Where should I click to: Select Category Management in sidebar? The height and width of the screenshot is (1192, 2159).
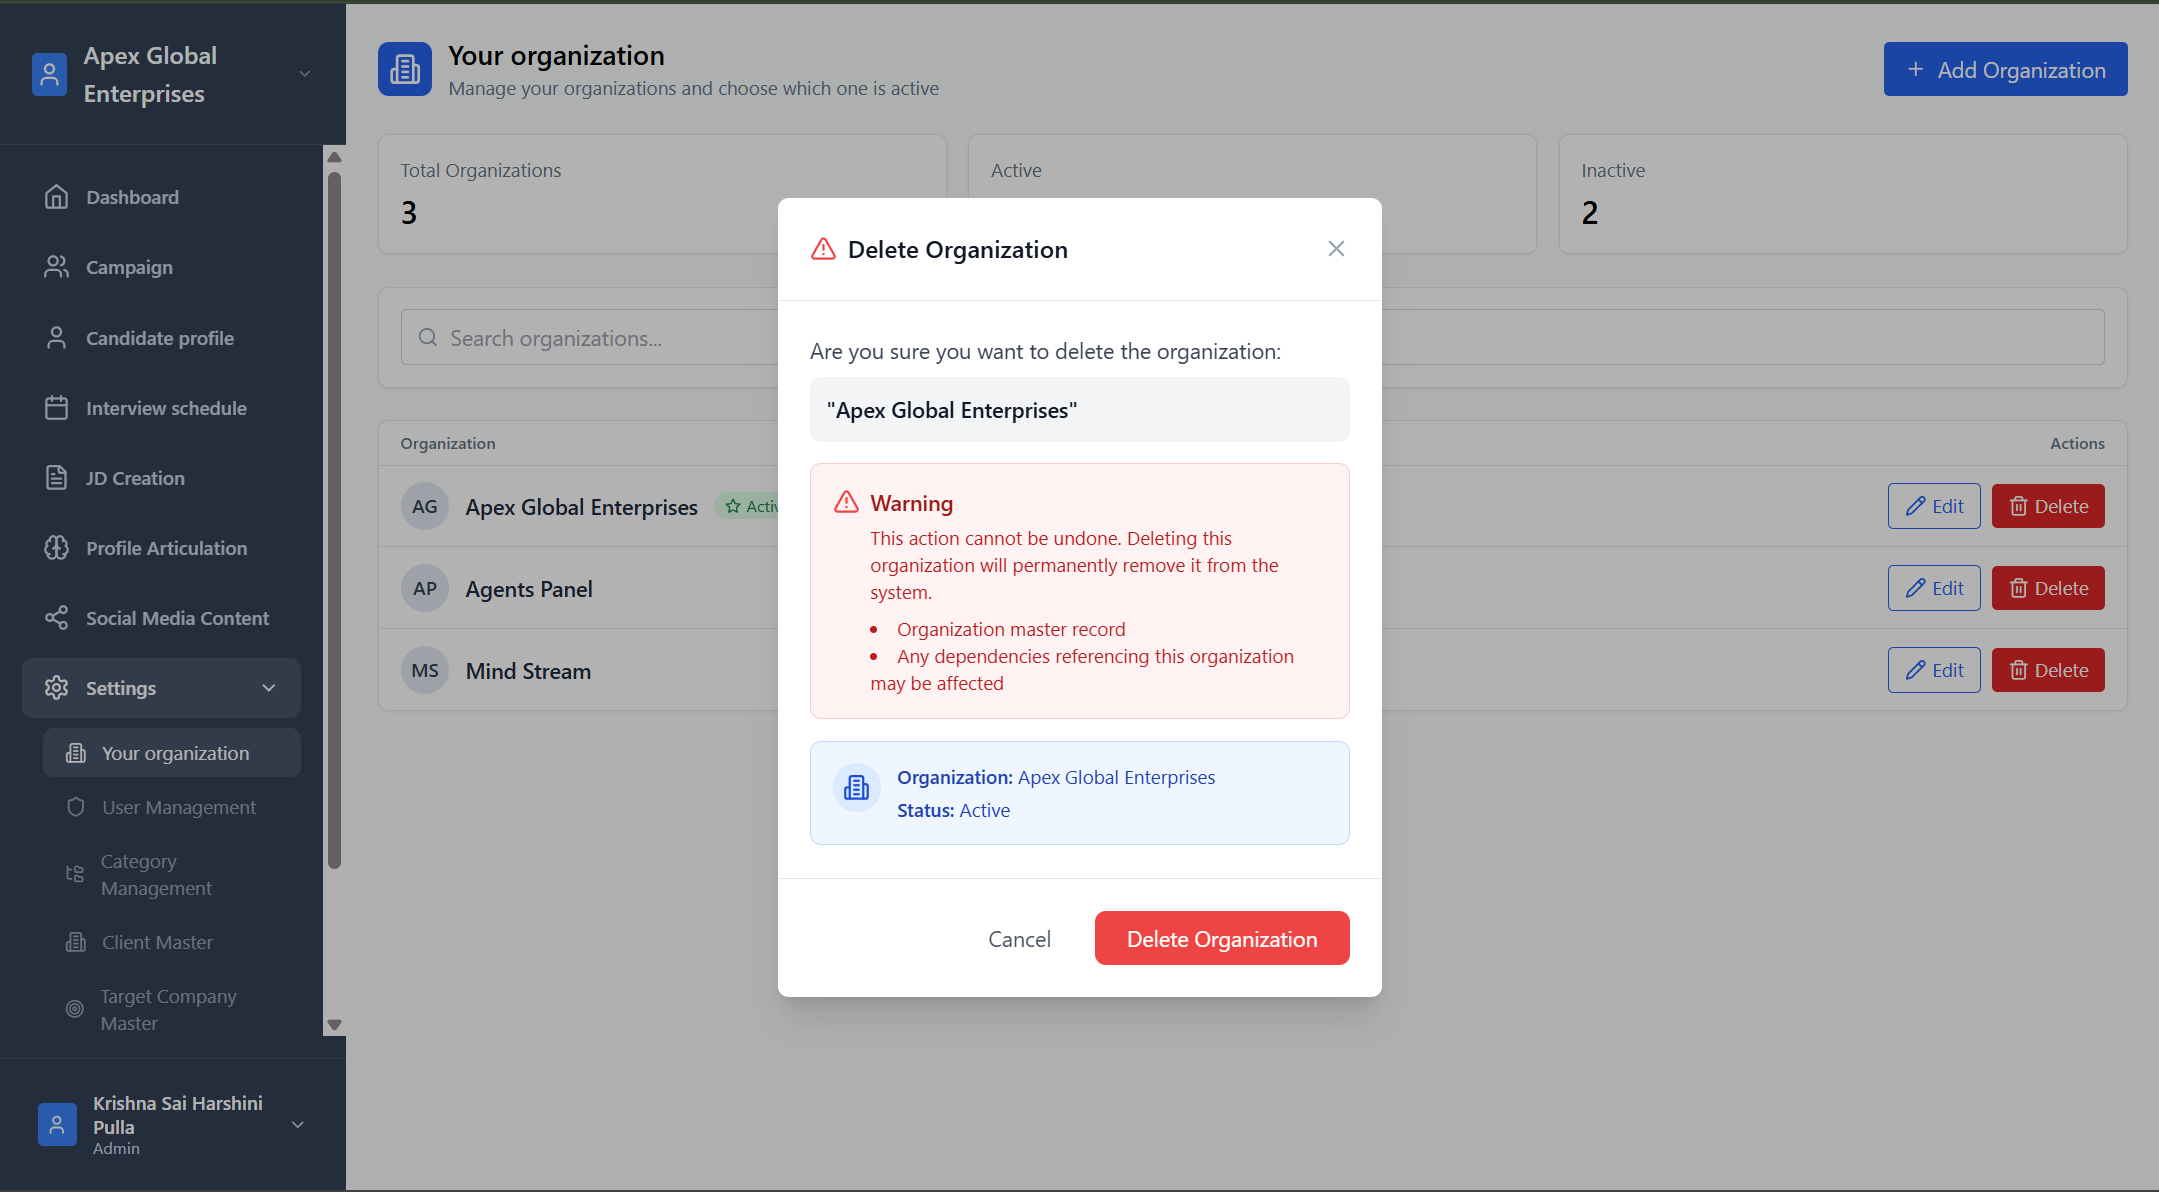[x=156, y=875]
